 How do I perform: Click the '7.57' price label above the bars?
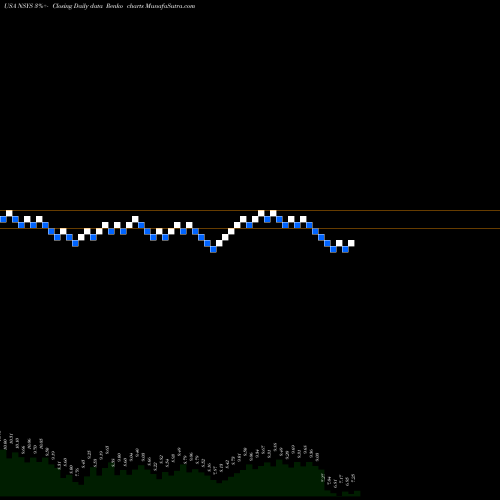(215, 471)
